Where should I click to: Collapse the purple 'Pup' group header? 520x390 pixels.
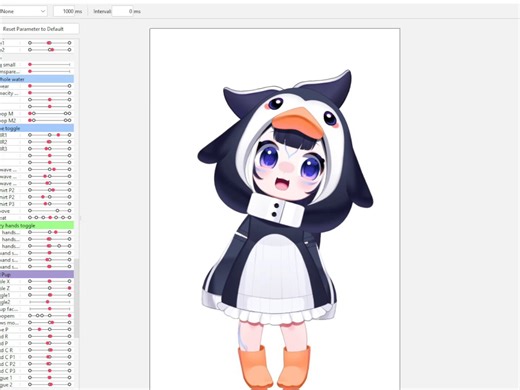(37, 274)
